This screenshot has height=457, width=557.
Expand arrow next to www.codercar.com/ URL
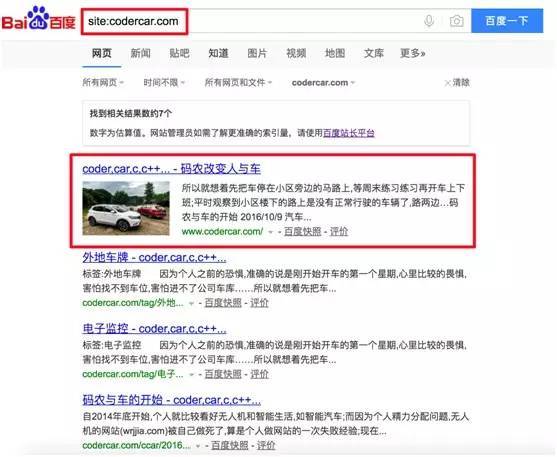[x=270, y=232]
